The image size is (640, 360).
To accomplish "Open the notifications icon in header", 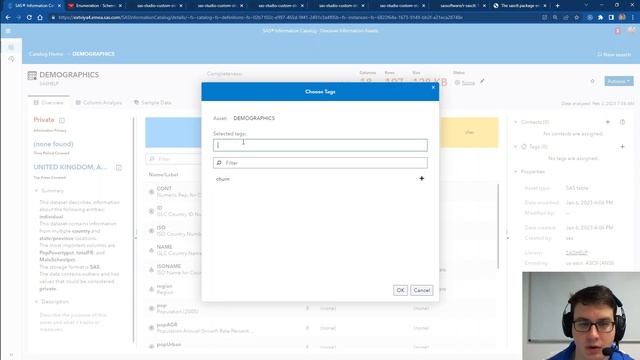I will (618, 31).
